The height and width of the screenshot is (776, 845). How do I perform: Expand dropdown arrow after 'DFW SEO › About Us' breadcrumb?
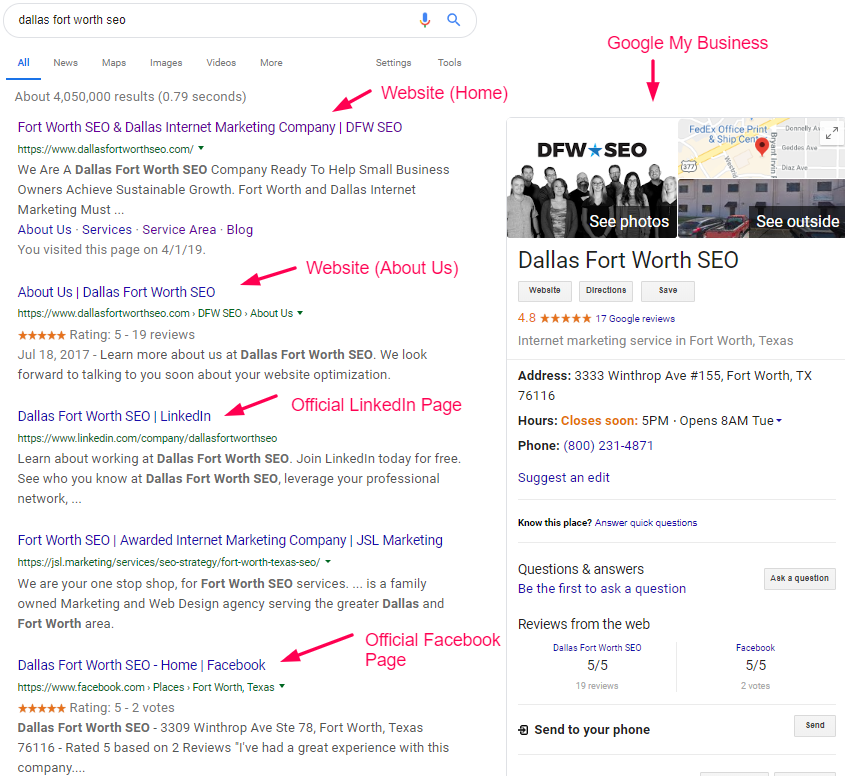tap(300, 313)
